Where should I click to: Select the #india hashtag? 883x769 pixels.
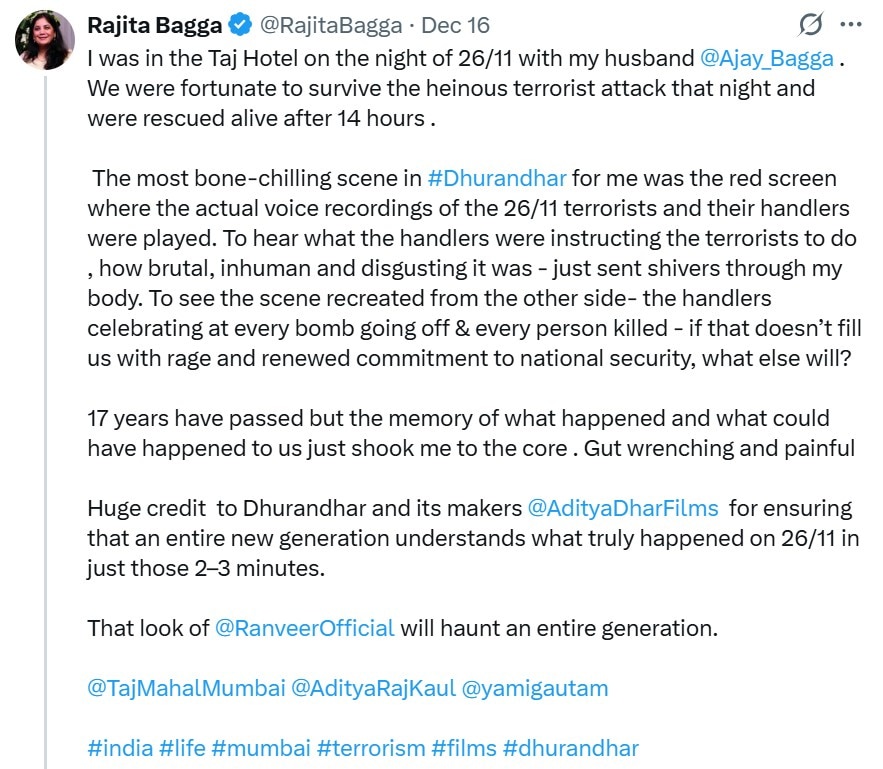(x=119, y=748)
